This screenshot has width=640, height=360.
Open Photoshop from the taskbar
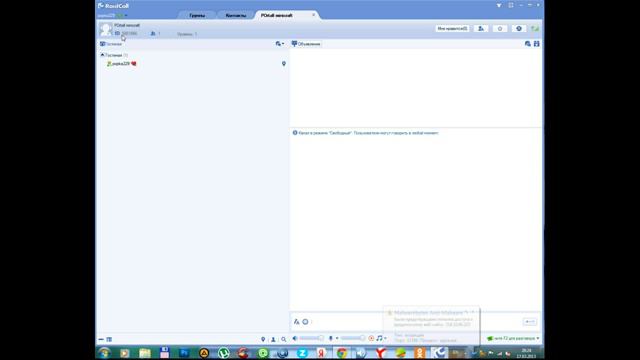(x=184, y=353)
